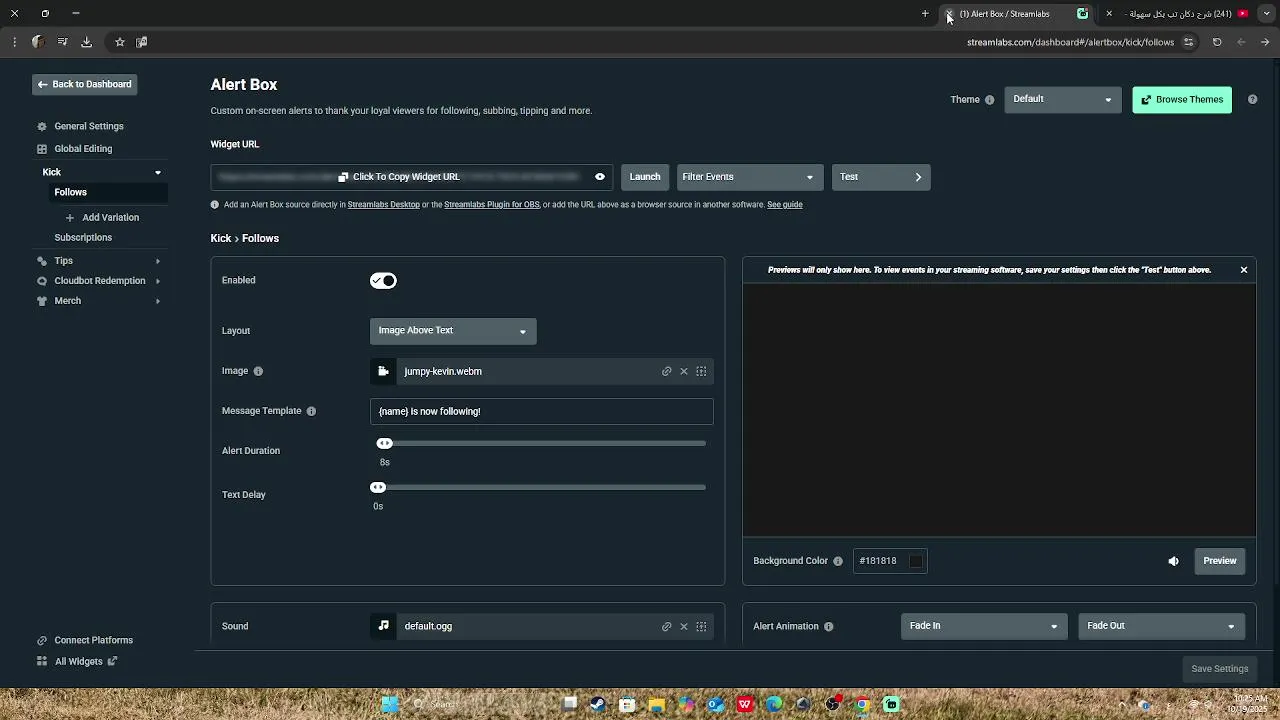Screen dimensions: 1280x720
Task: Open the Filter Events dropdown
Action: click(750, 177)
